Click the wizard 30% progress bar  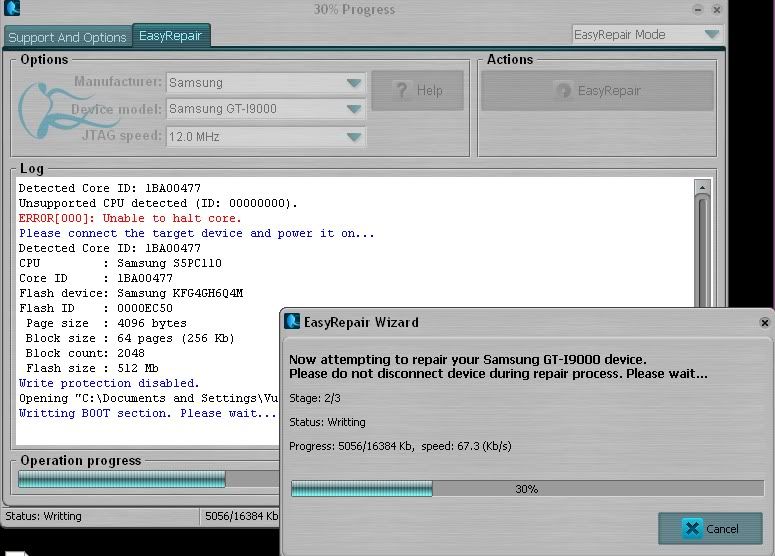click(x=527, y=489)
